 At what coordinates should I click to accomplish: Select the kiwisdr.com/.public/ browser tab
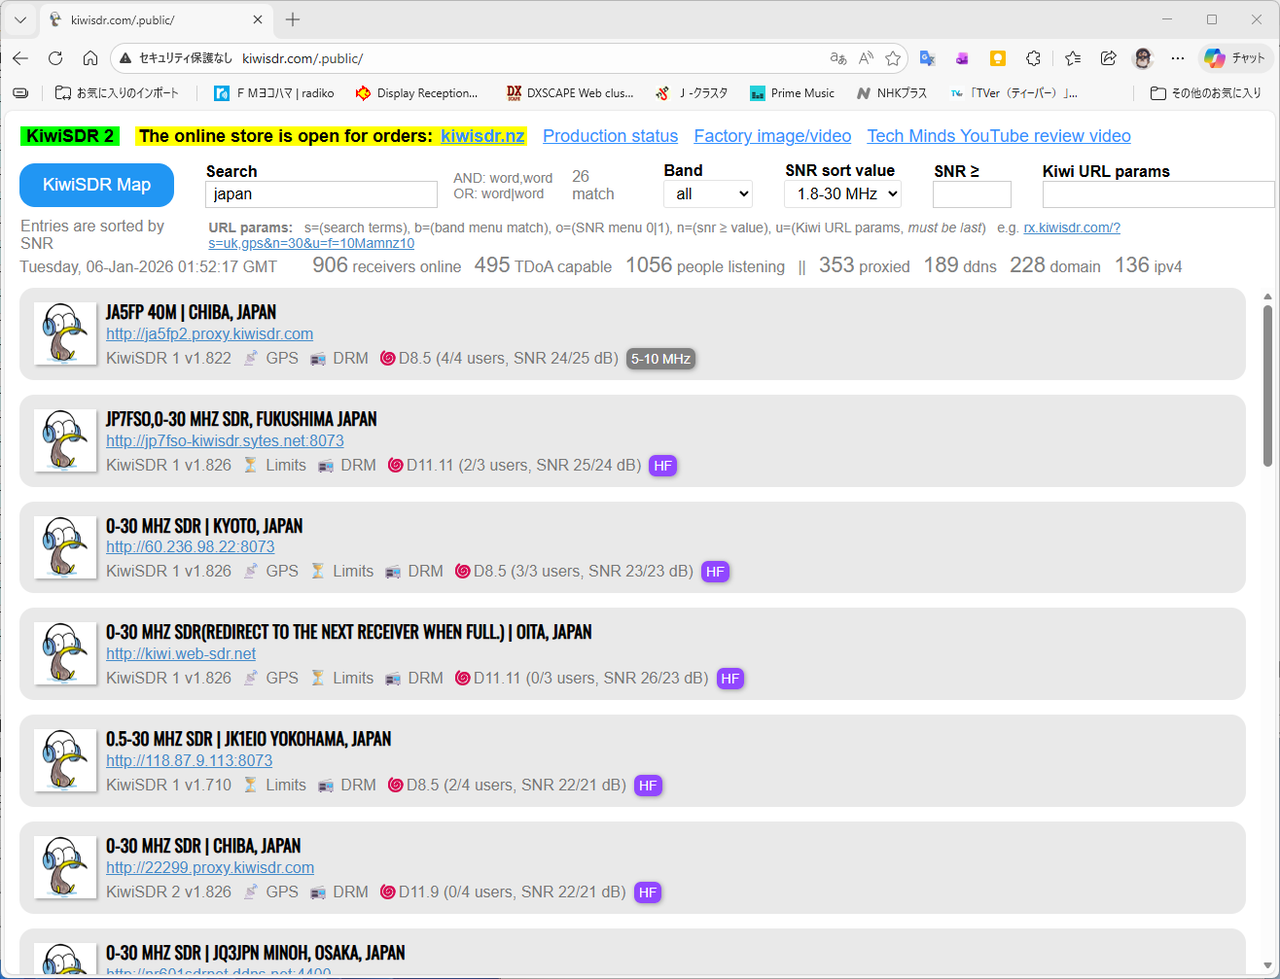pos(155,20)
